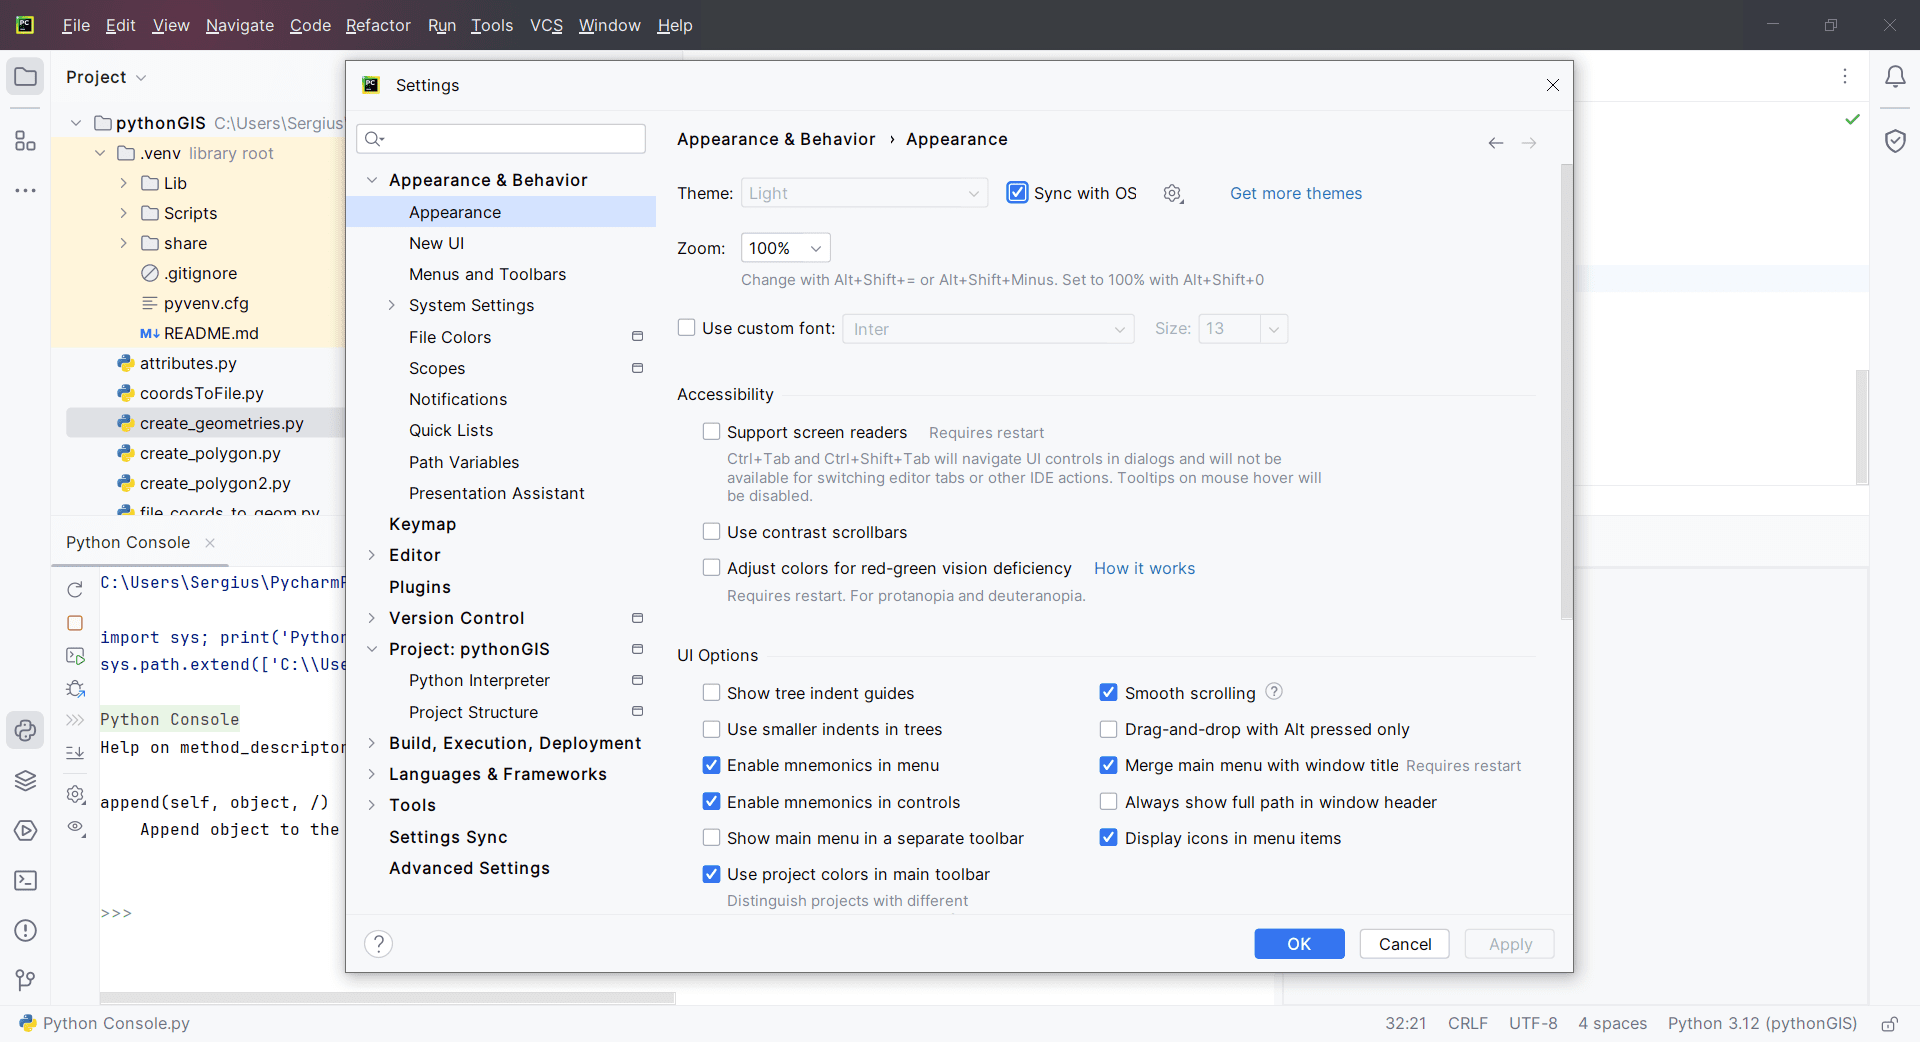The width and height of the screenshot is (1920, 1042).
Task: Select the Python Console tab
Action: tap(128, 542)
